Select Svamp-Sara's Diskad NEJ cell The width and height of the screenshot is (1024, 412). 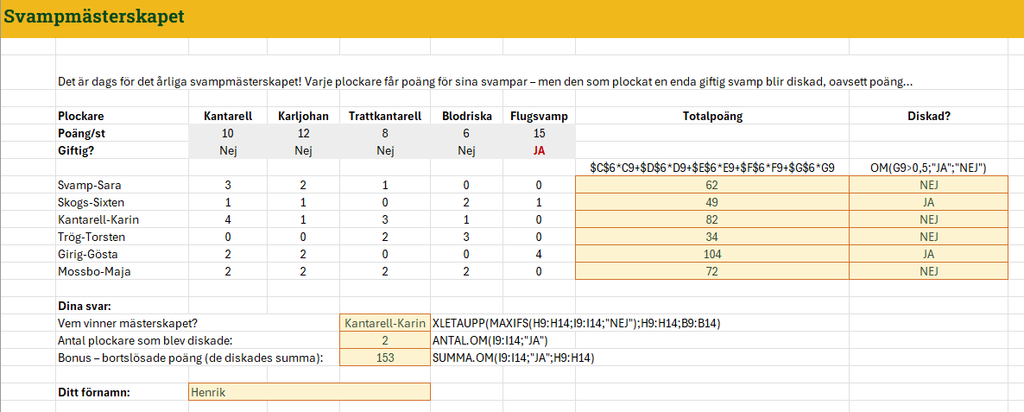pos(929,185)
